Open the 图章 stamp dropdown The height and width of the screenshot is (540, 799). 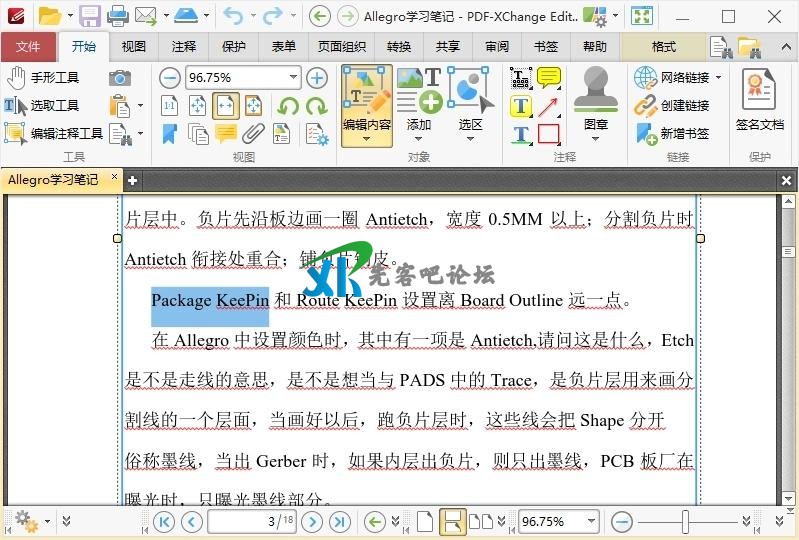tap(596, 139)
